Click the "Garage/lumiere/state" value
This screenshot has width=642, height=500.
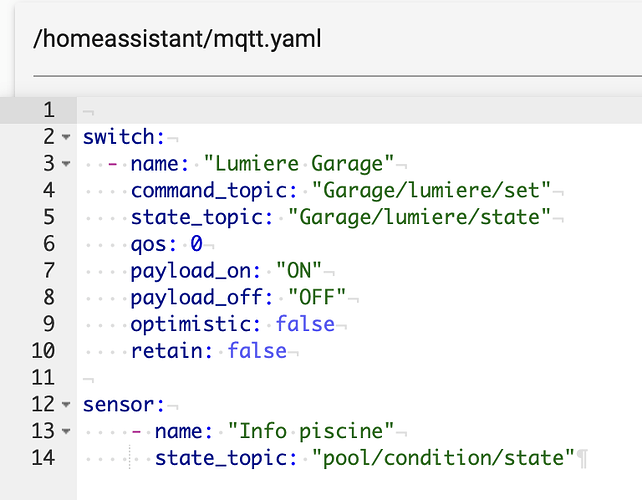420,217
